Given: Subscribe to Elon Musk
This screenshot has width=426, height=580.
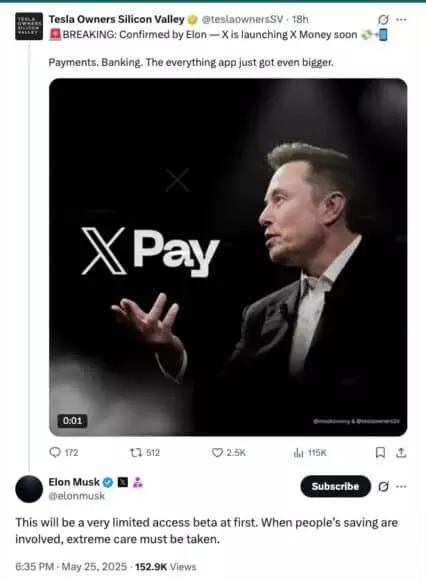Looking at the screenshot, I should [x=335, y=486].
